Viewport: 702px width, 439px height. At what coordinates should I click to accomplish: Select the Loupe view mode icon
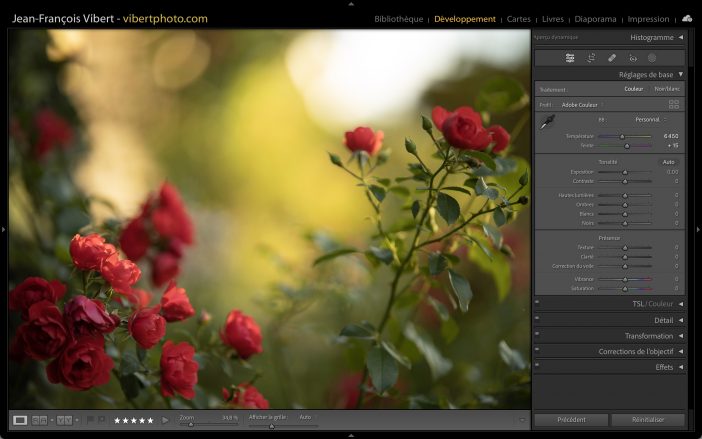[20, 420]
